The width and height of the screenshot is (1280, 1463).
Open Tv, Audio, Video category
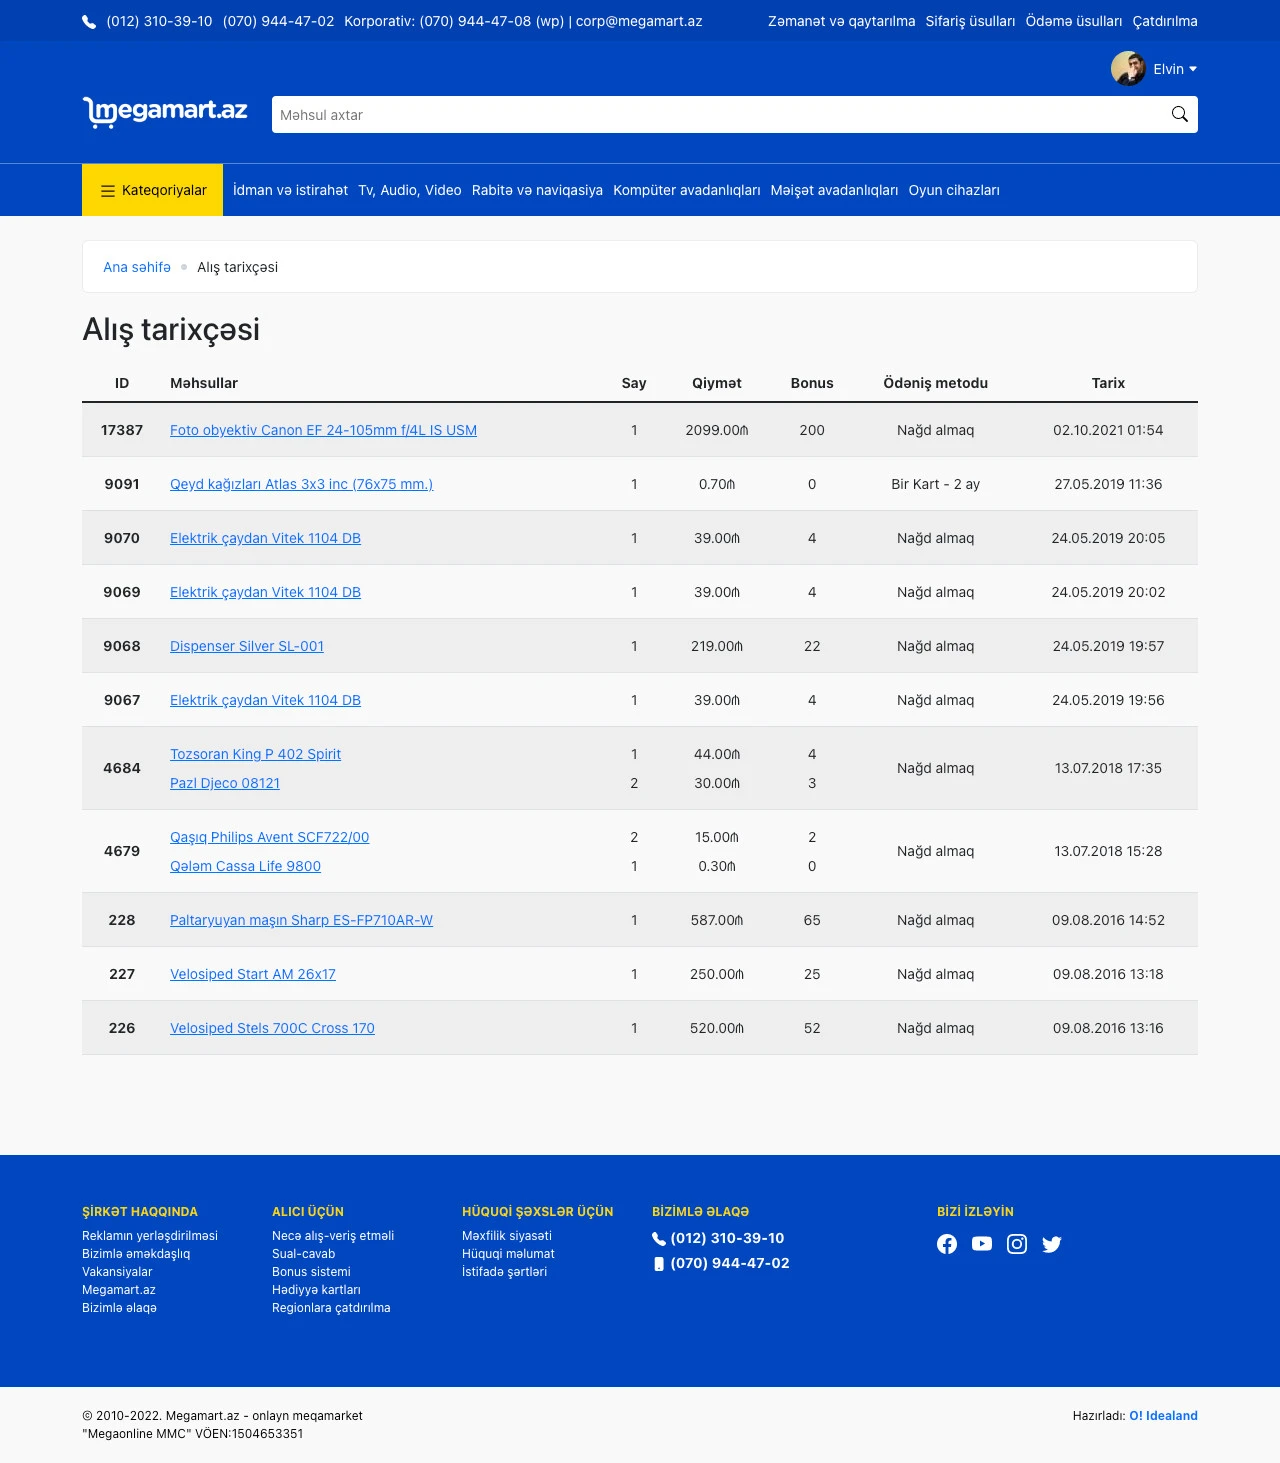pyautogui.click(x=410, y=190)
